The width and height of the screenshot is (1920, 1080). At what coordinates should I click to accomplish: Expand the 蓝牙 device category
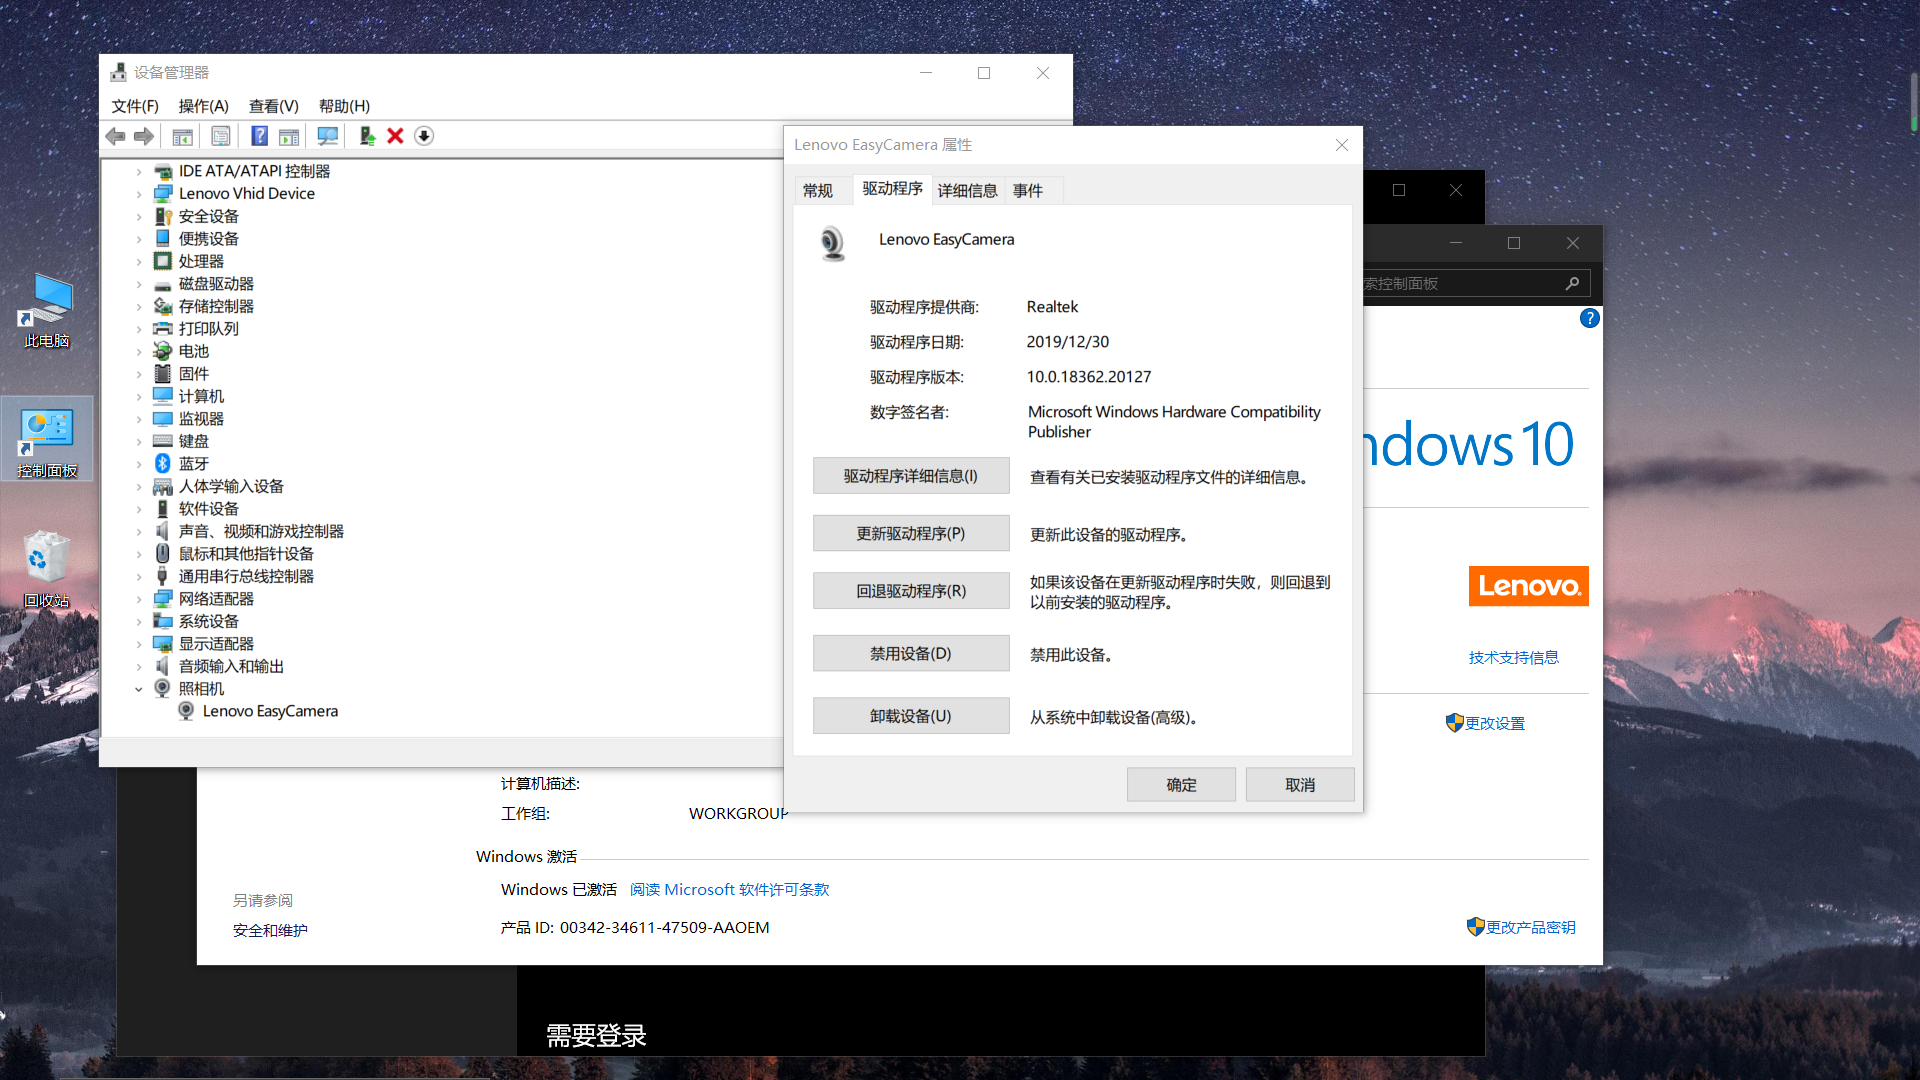[139, 464]
